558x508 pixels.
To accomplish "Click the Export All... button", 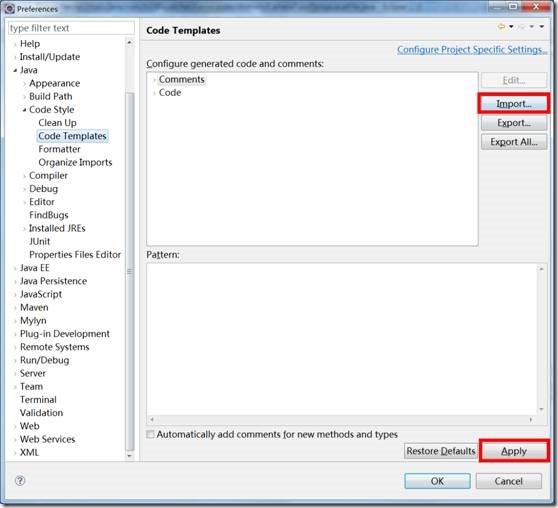I will point(514,142).
